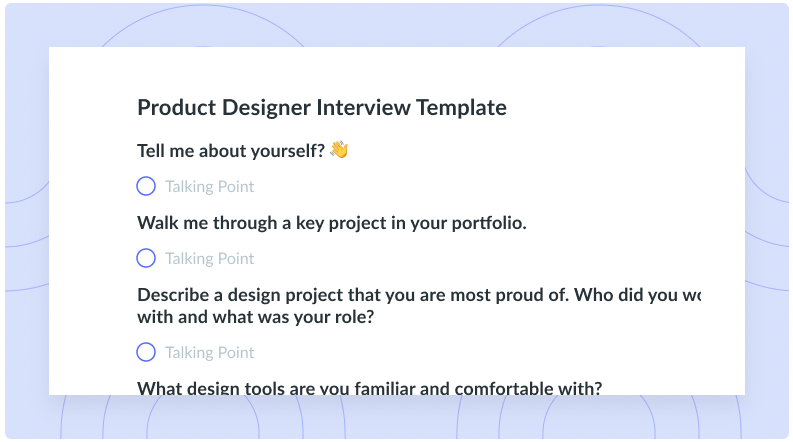Check the circle under 'Tell me about yourself?'
The height and width of the screenshot is (442, 793).
(x=146, y=186)
